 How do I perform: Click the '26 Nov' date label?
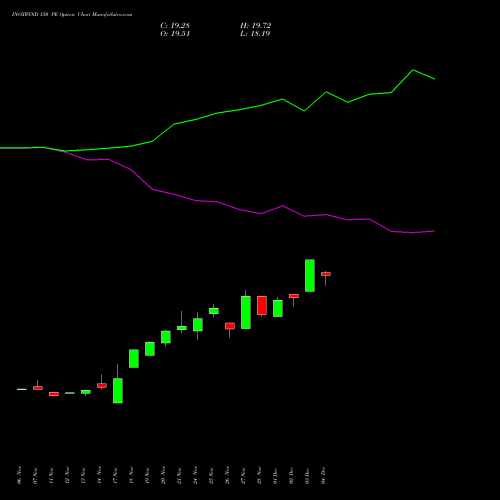click(x=227, y=475)
